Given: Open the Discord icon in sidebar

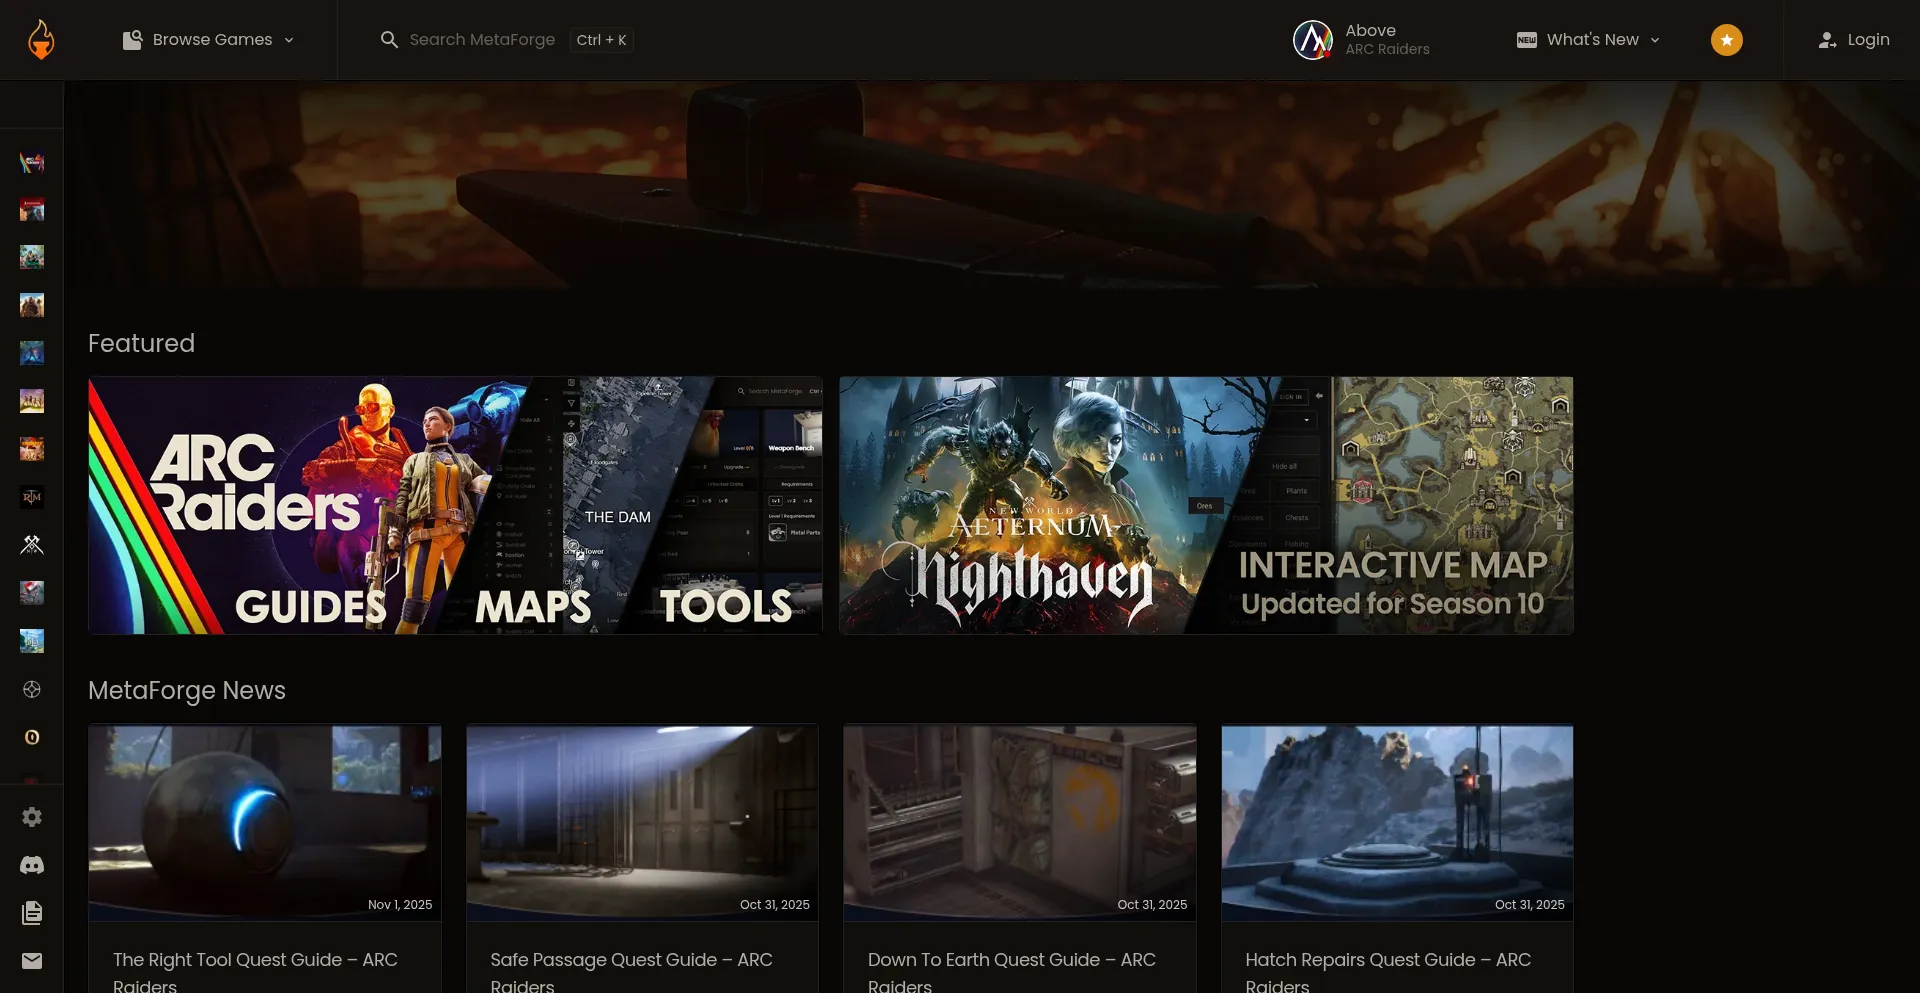Looking at the screenshot, I should (x=32, y=865).
